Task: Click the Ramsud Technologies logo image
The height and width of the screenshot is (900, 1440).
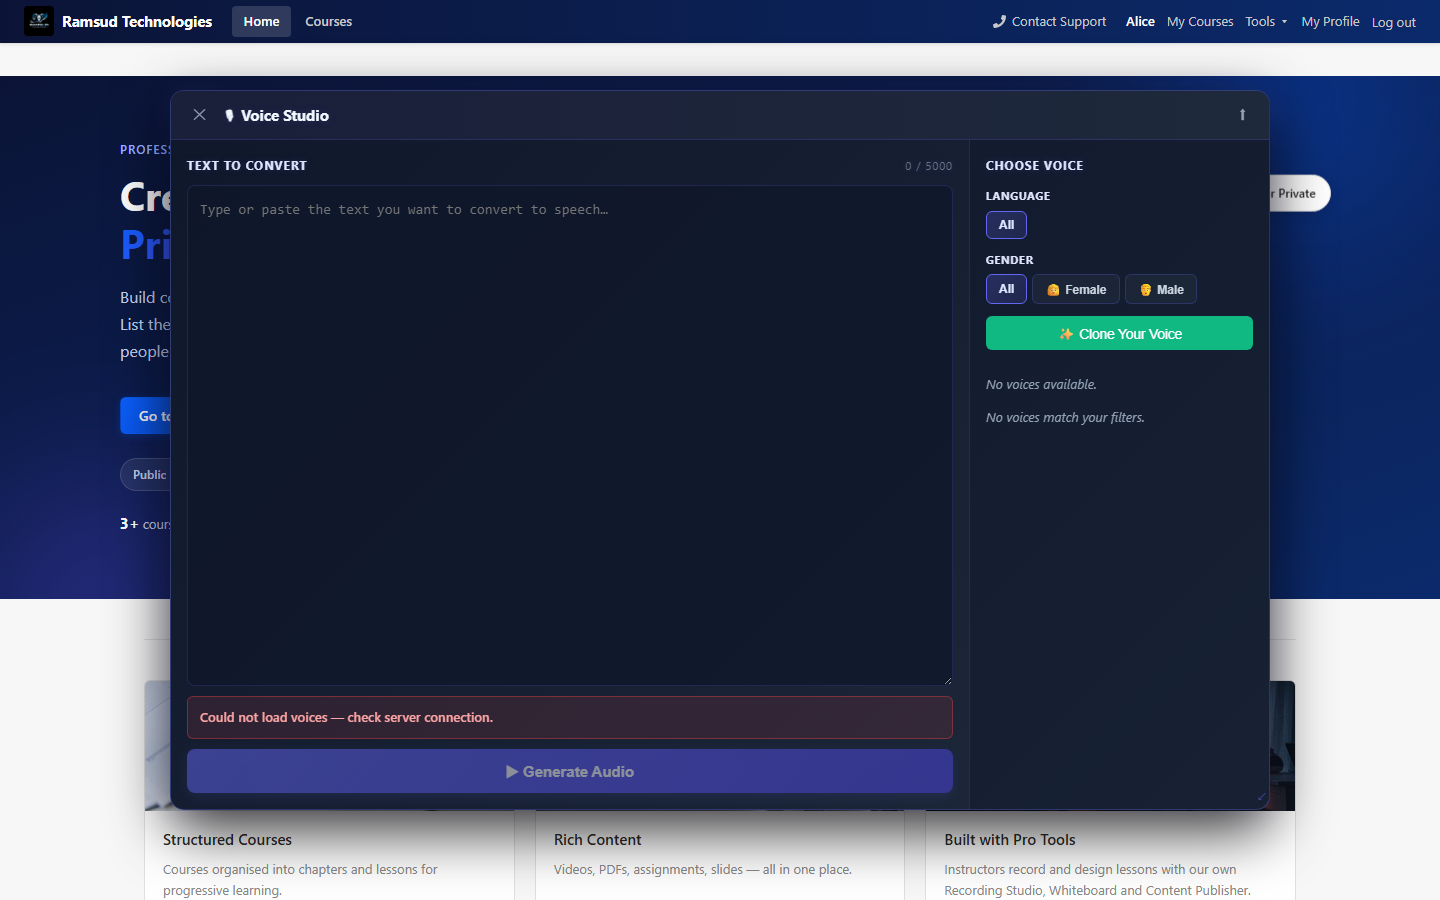Action: tap(39, 21)
